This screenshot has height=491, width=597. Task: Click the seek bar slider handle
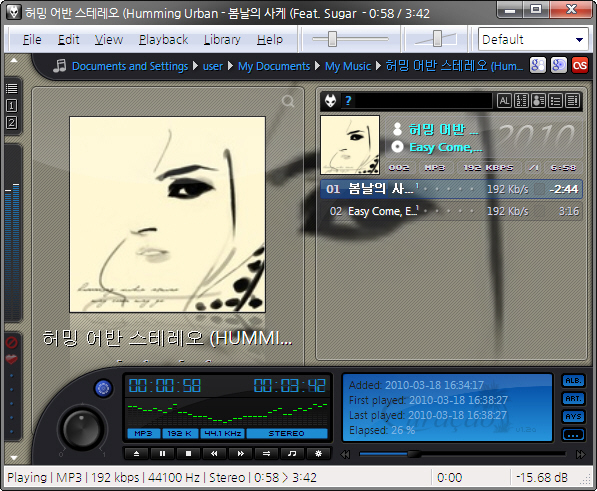[x=414, y=454]
